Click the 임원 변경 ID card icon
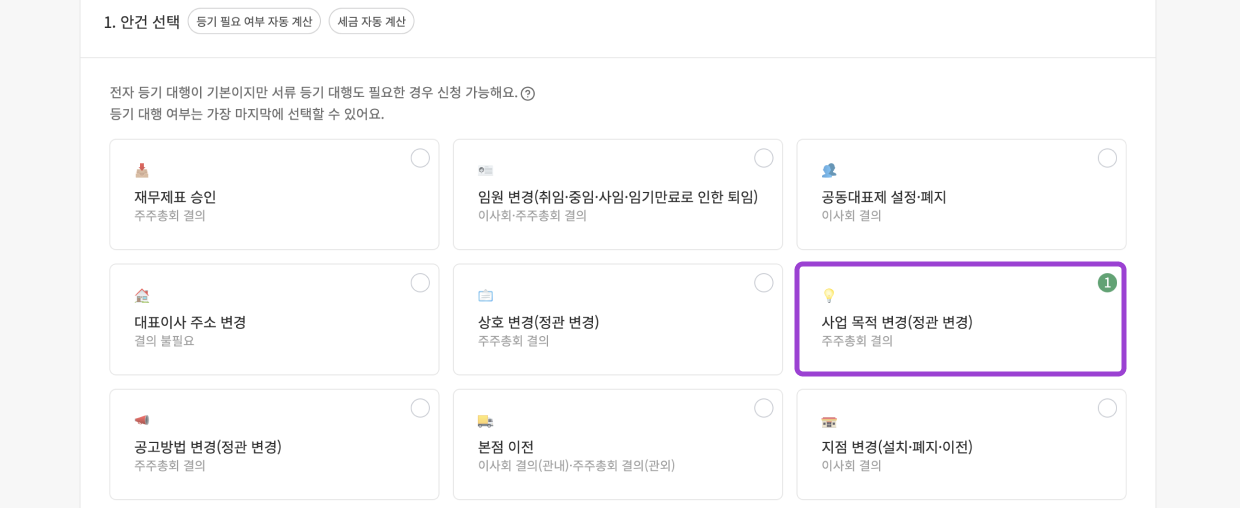This screenshot has width=1240, height=508. coord(485,170)
